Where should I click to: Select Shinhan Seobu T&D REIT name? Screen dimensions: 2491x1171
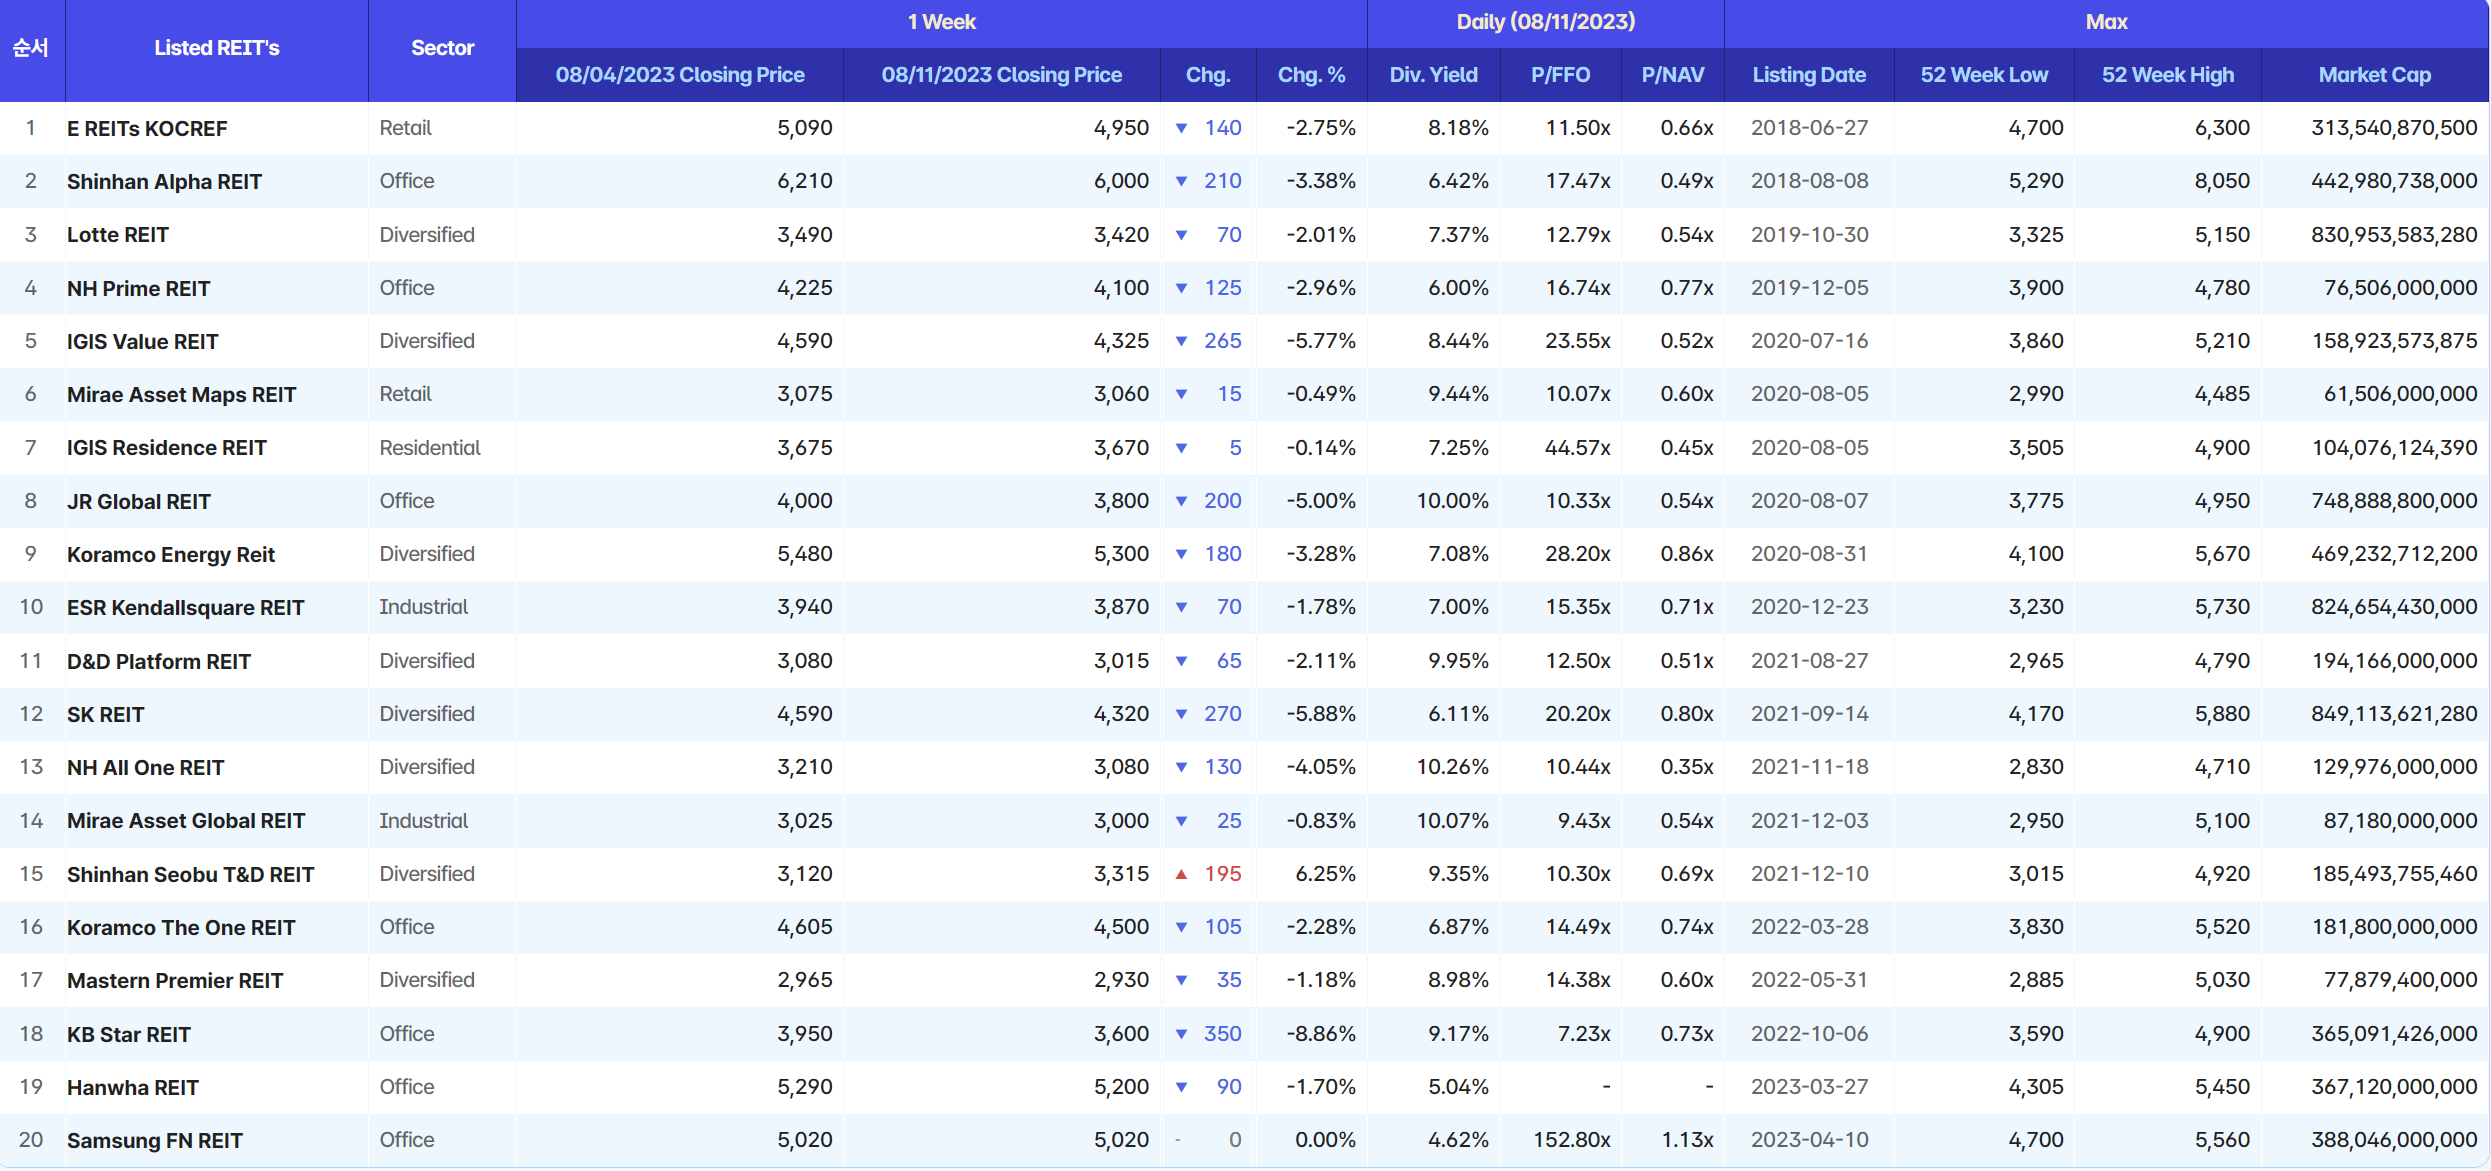point(190,875)
